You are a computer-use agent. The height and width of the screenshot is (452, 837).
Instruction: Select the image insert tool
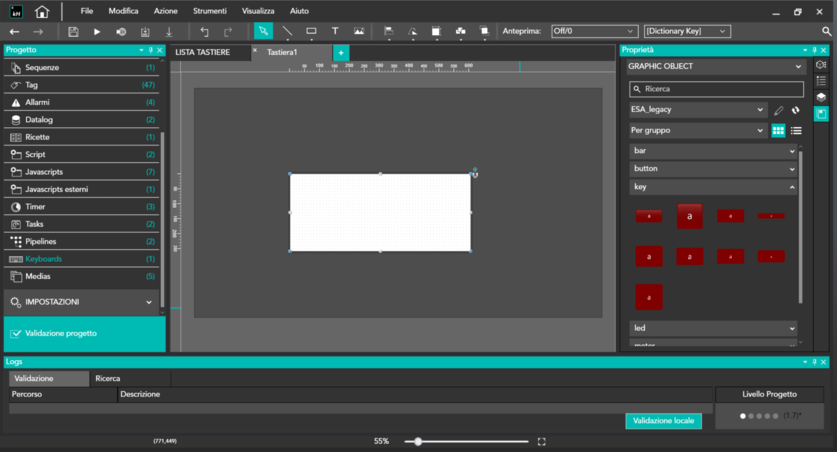point(359,31)
